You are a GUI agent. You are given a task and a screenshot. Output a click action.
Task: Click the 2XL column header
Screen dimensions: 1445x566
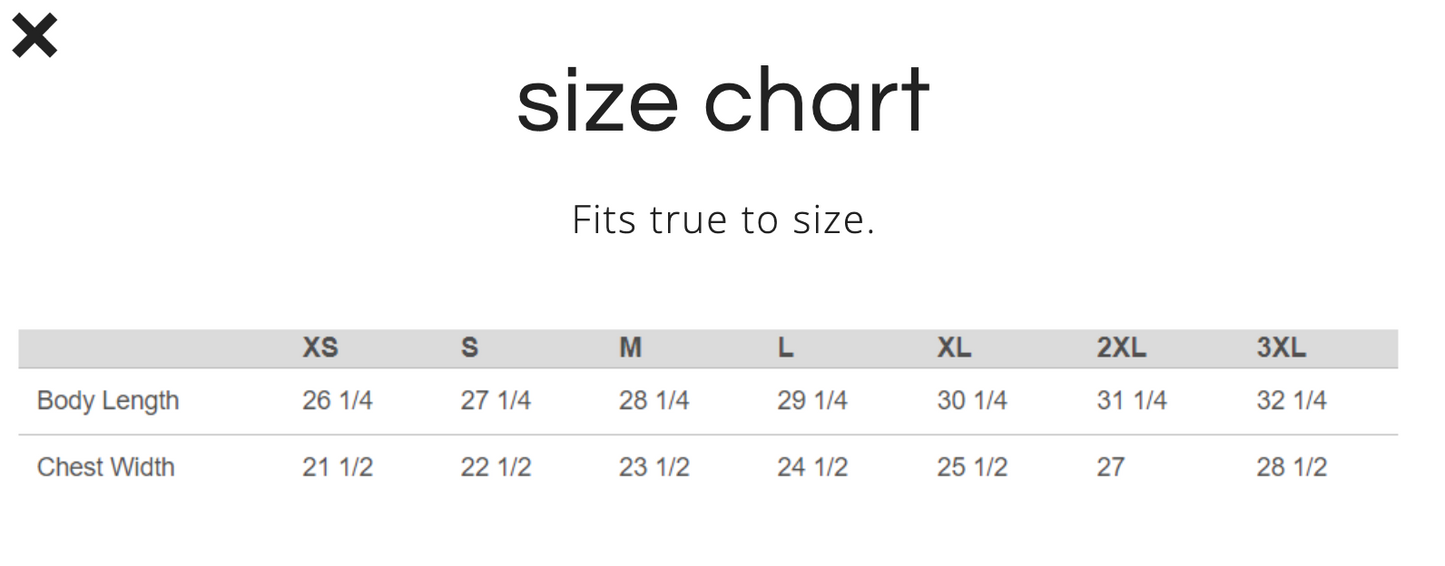(1121, 348)
